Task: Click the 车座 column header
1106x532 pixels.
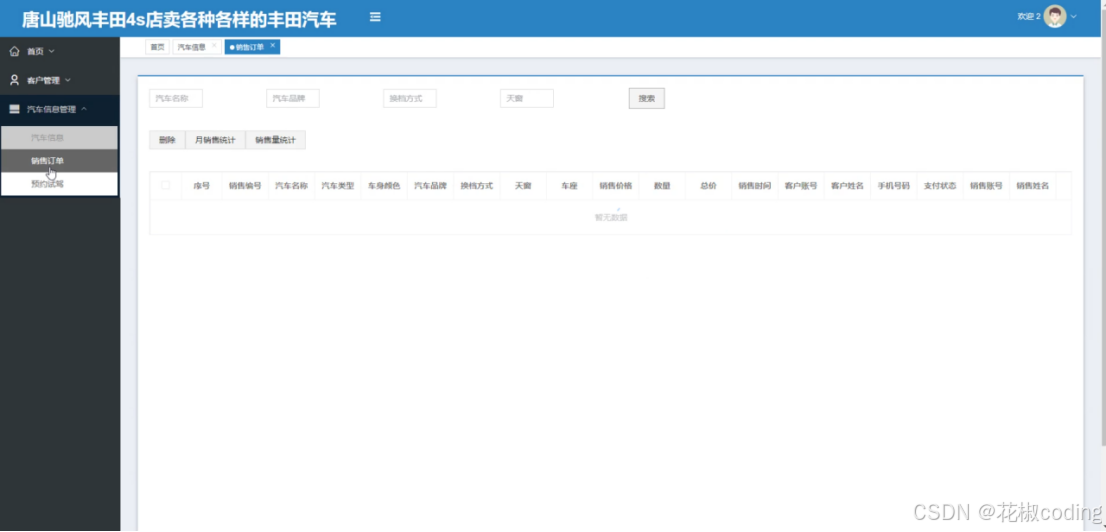Action: pos(569,186)
